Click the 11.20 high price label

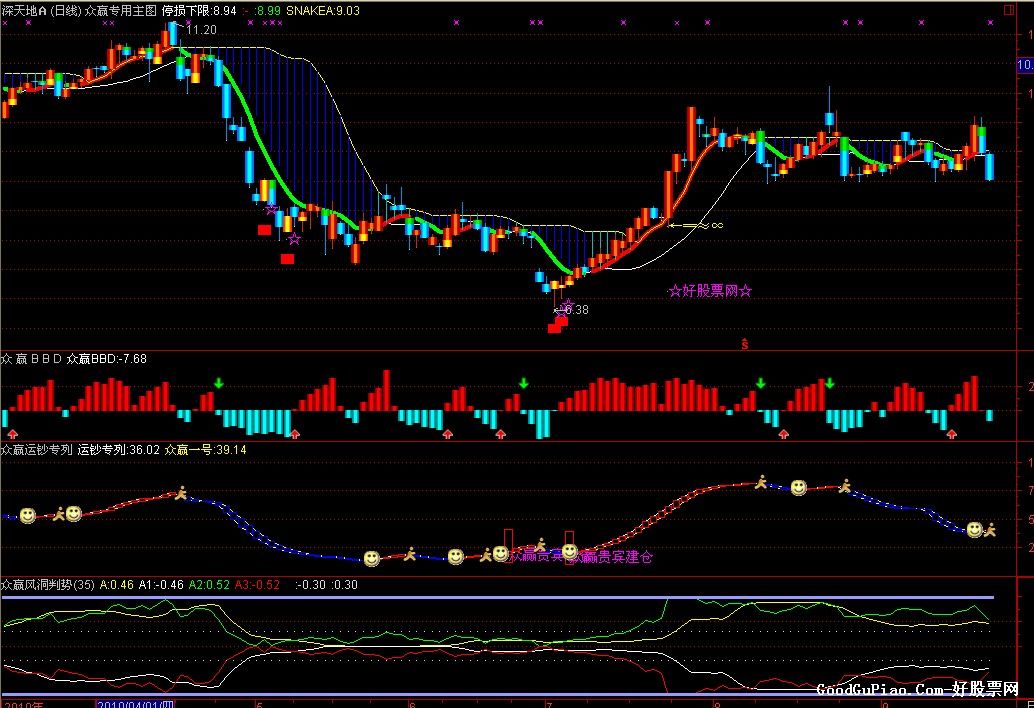click(x=201, y=30)
